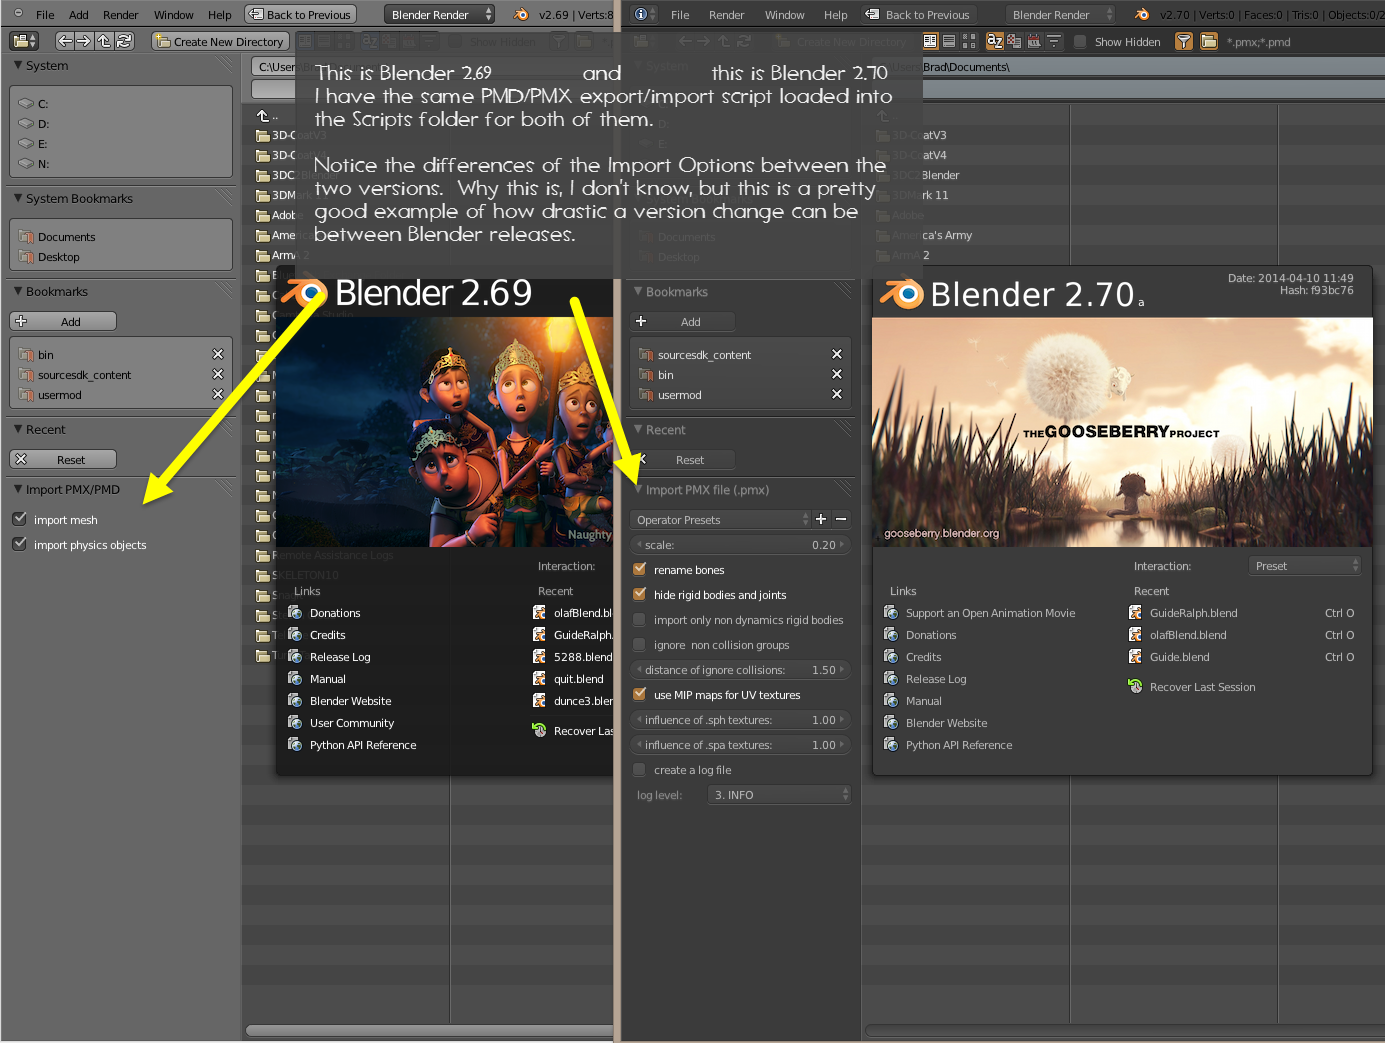Open Python API Reference link on 2.69 splash
The width and height of the screenshot is (1385, 1043).
pyautogui.click(x=352, y=745)
